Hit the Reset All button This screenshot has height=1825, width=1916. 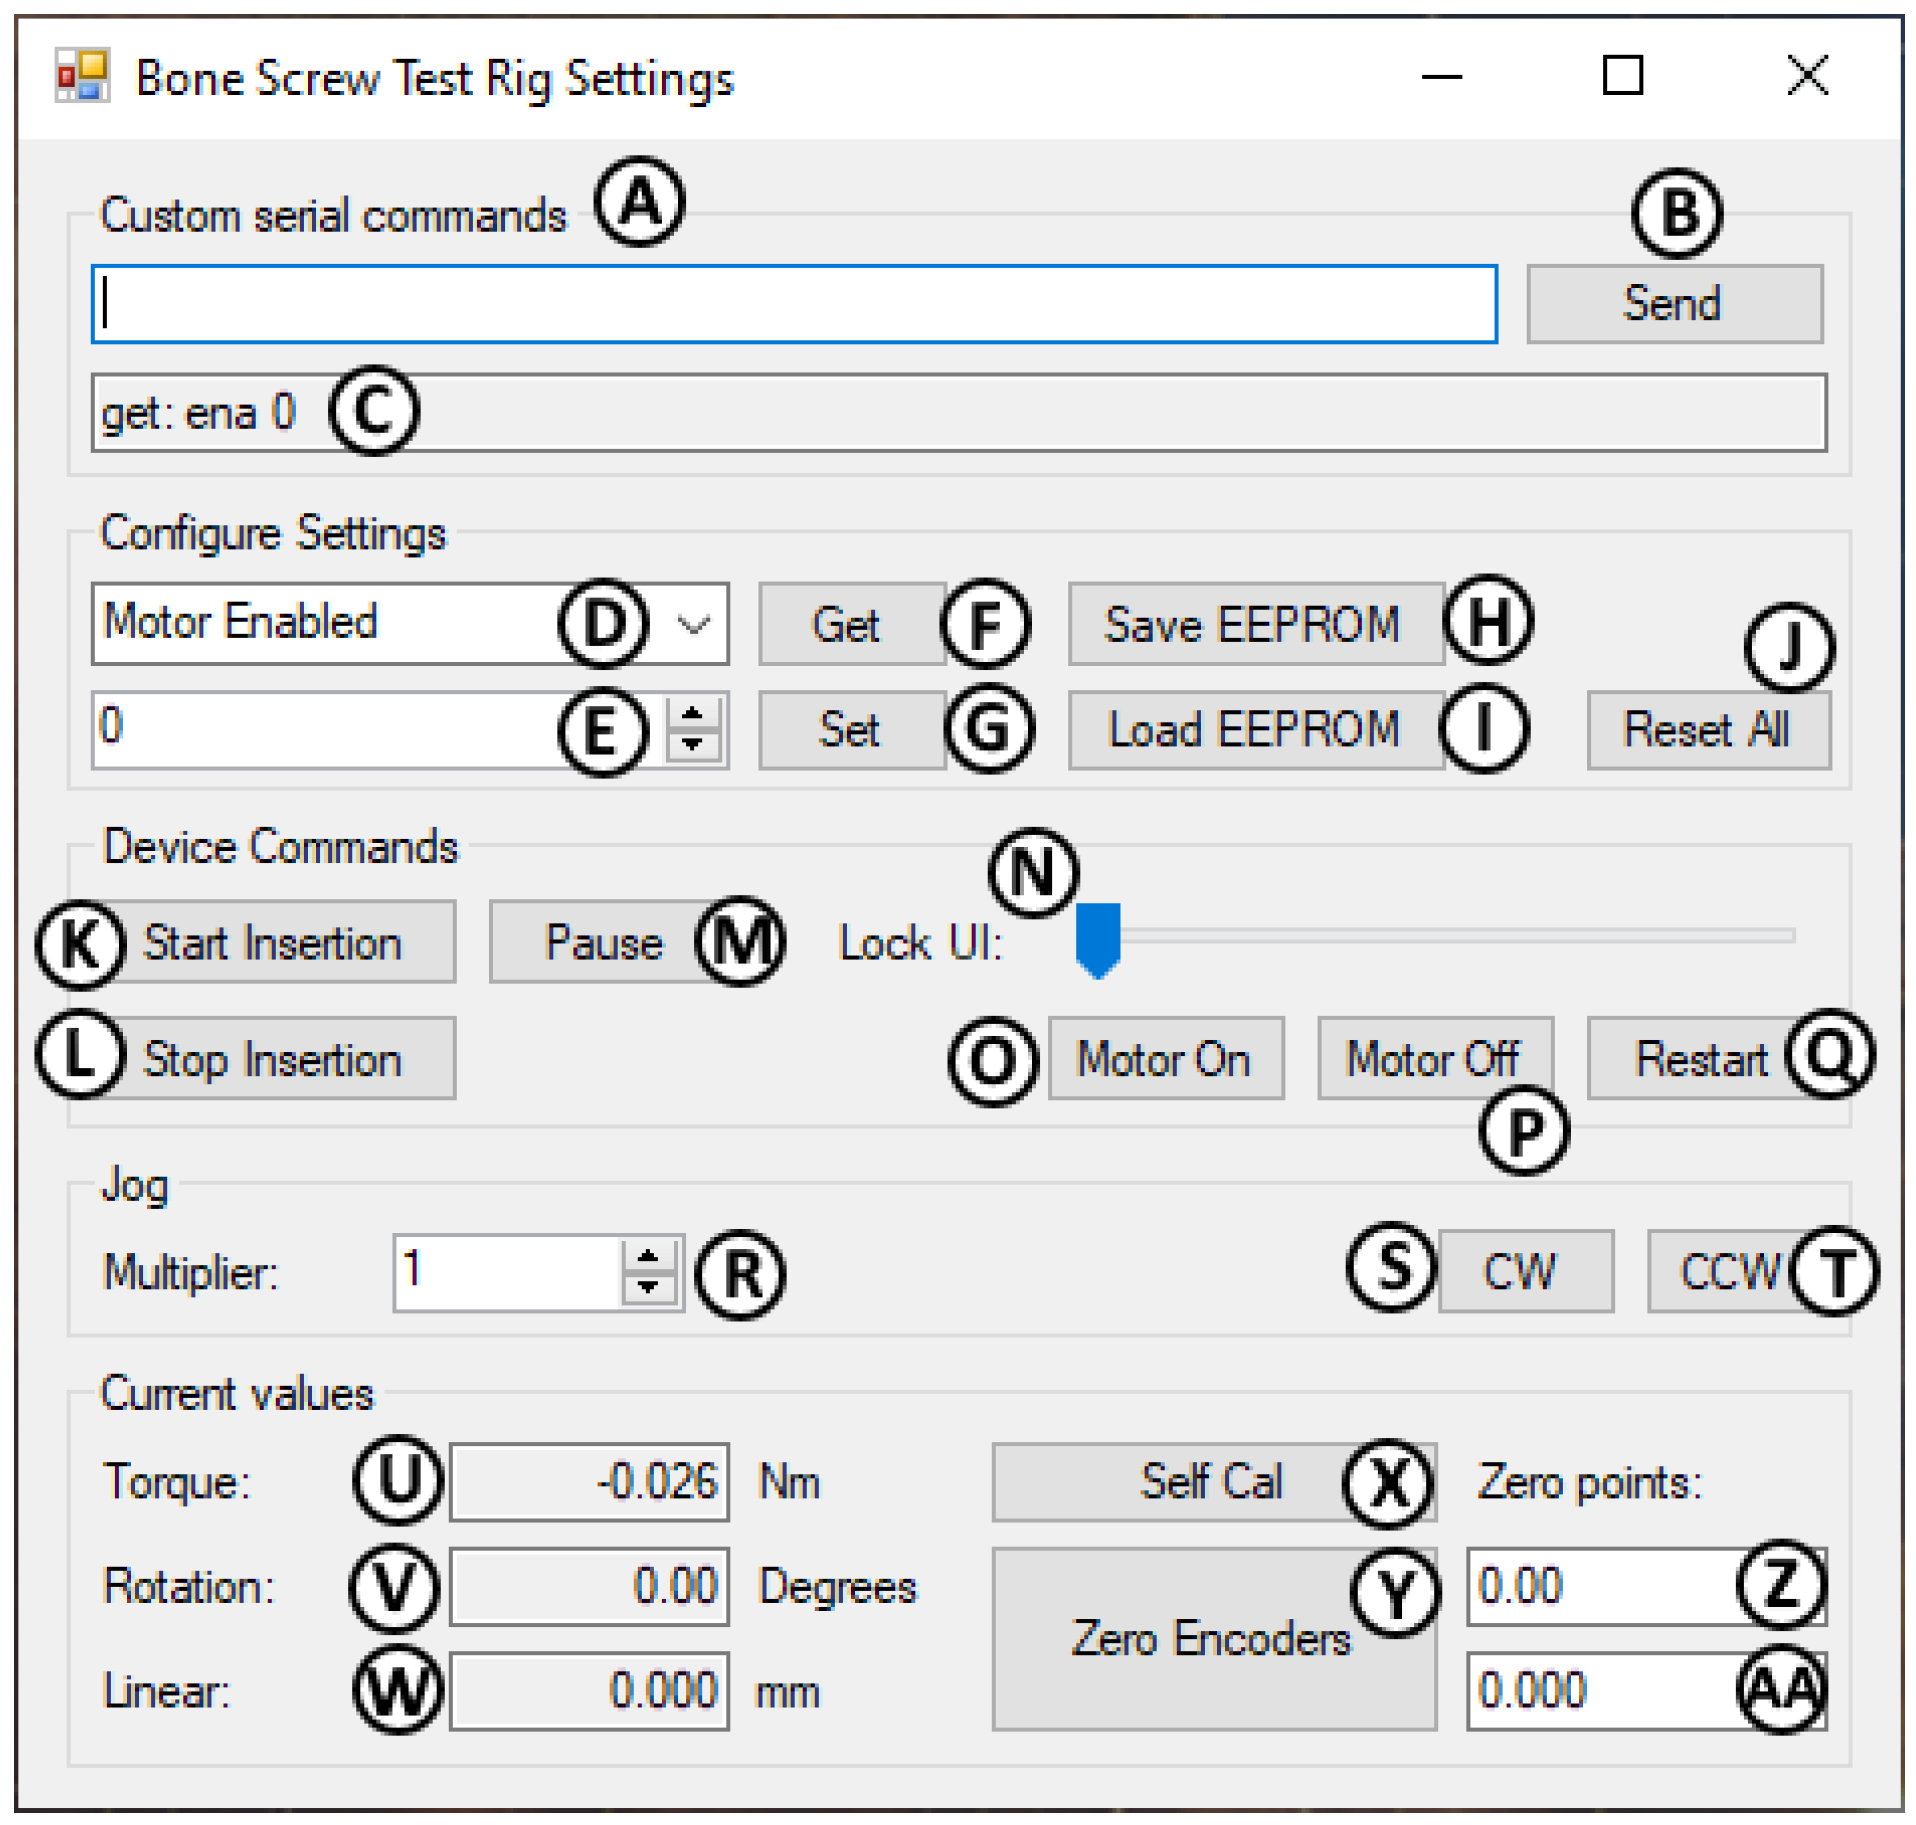click(x=1706, y=729)
